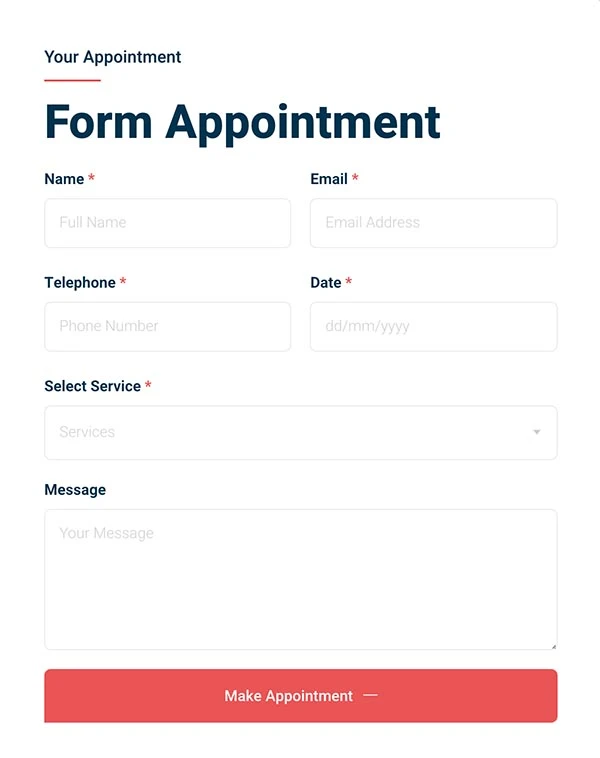Screen dimensions: 600x758
Task: Select the dd/mm/yyyy date field
Action: (433, 327)
